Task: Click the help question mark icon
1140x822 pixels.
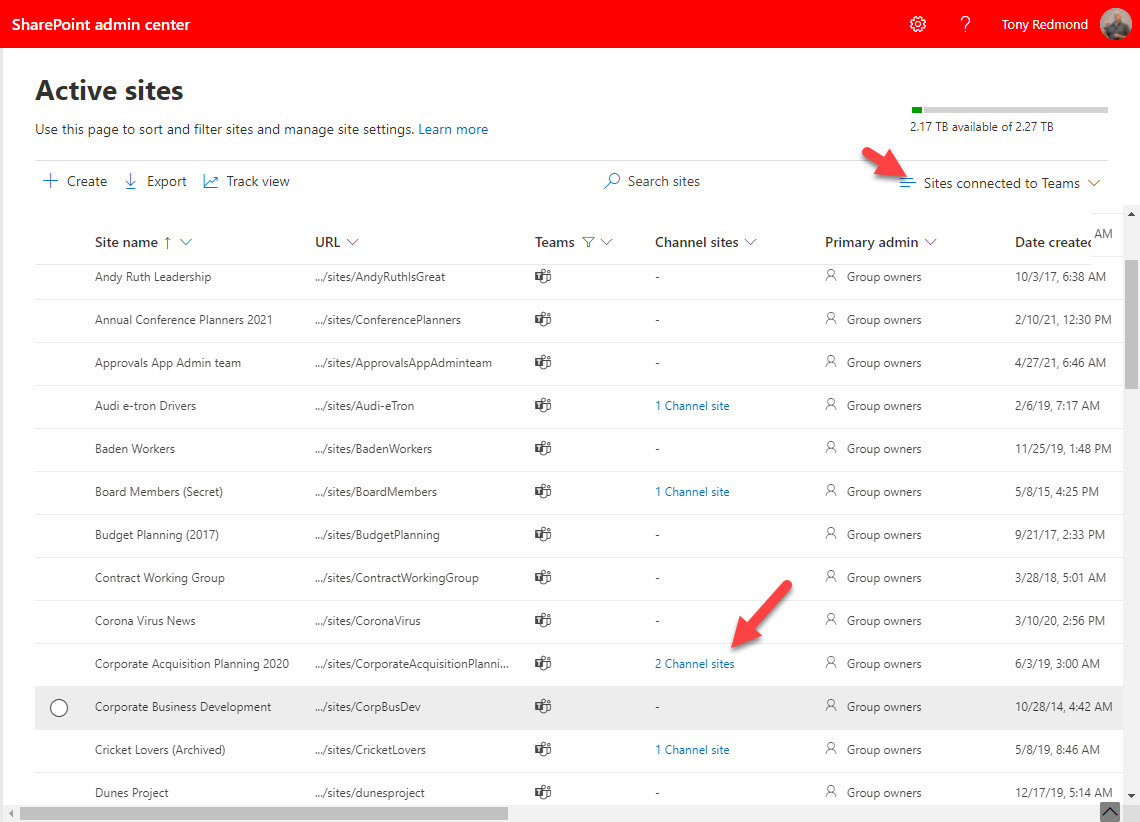Action: pos(965,24)
